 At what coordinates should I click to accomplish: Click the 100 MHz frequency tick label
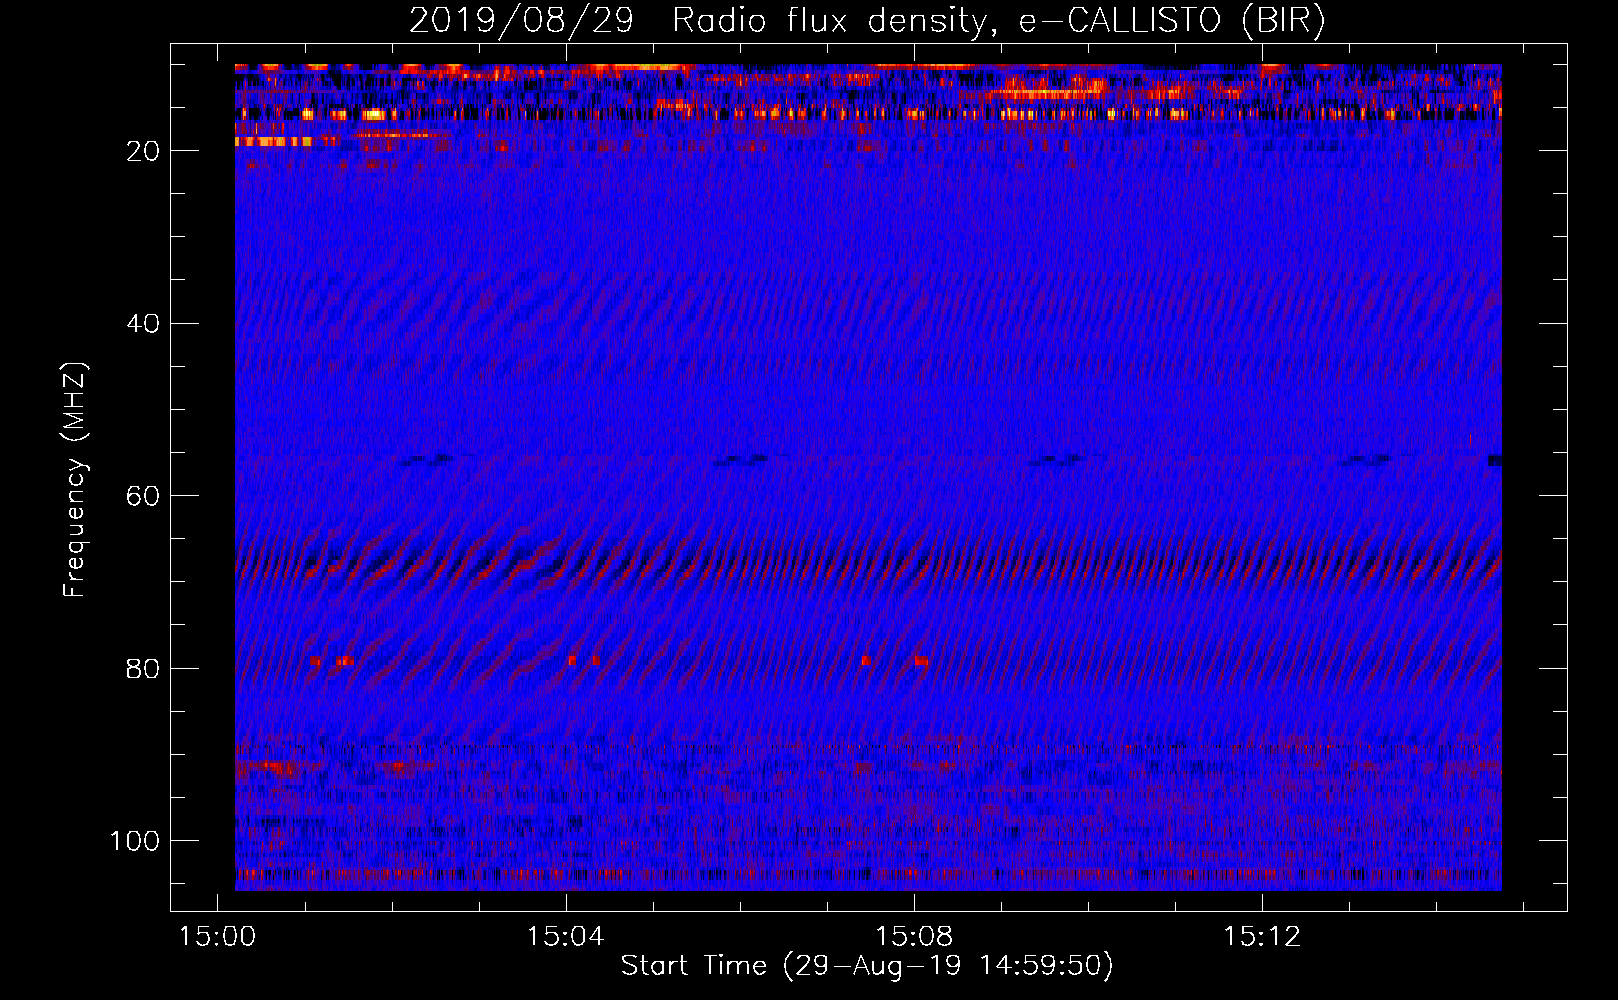pos(135,841)
